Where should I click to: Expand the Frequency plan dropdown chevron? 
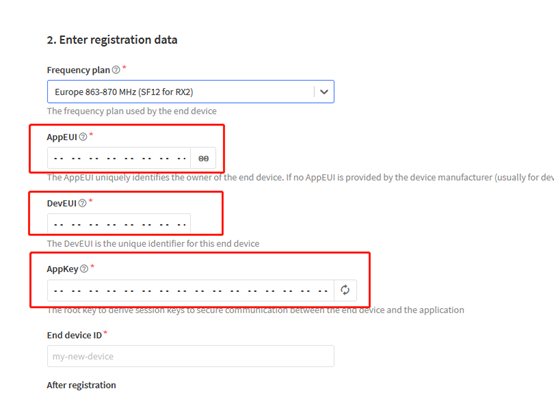click(x=324, y=92)
